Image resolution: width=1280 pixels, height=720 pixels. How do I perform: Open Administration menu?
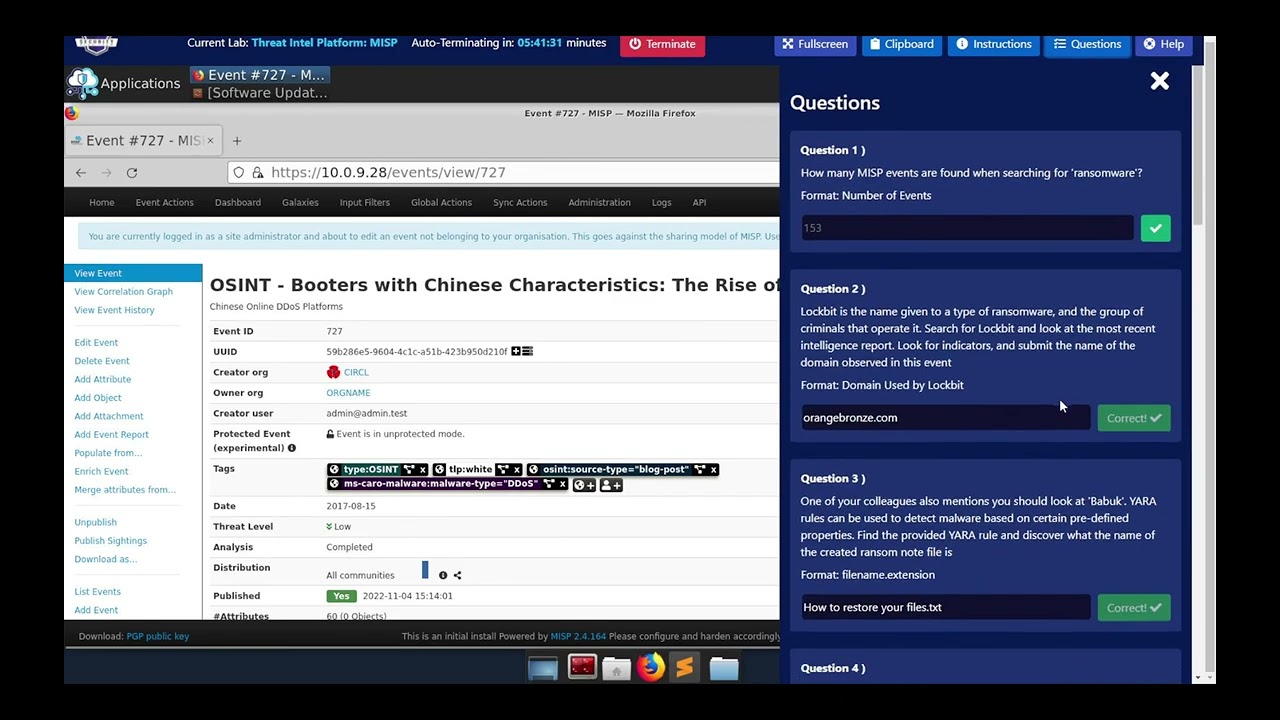point(600,203)
